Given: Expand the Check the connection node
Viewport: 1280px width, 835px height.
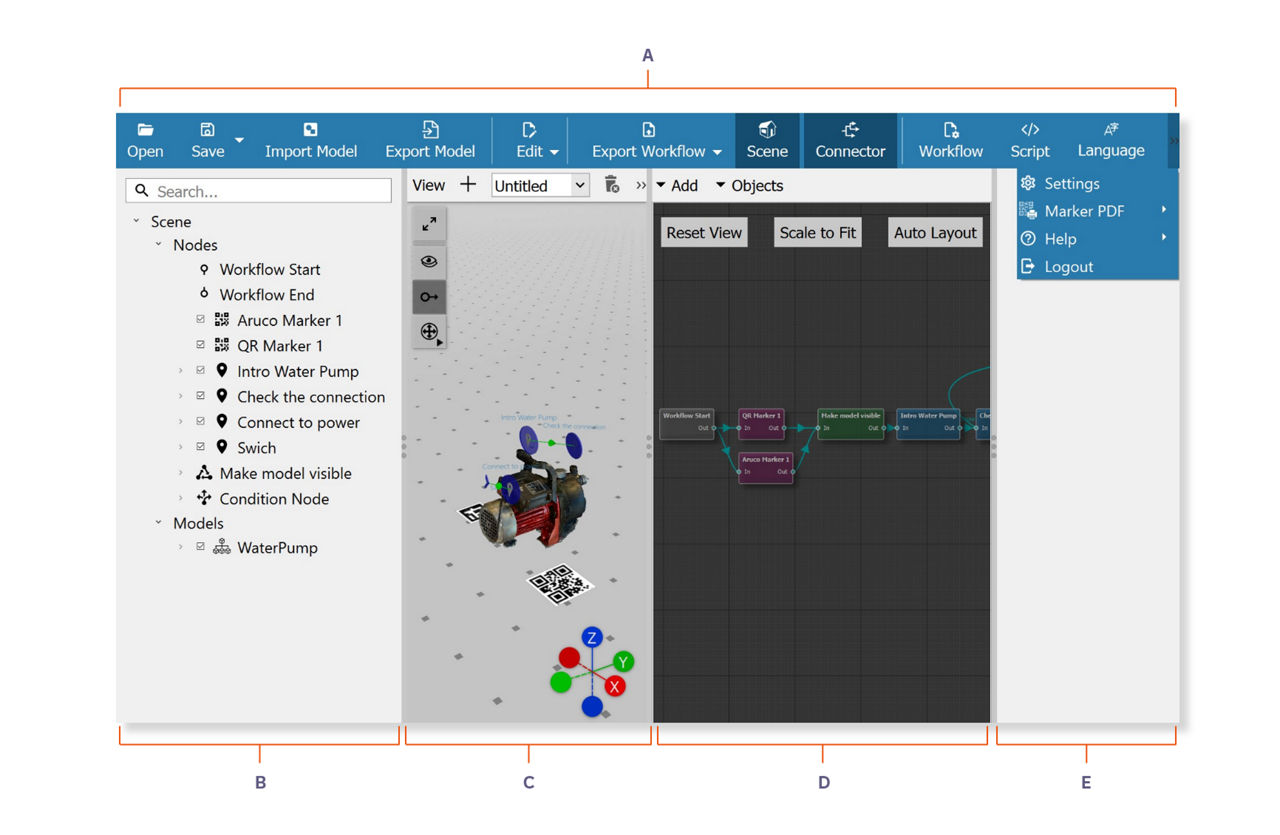Looking at the screenshot, I should pos(181,396).
